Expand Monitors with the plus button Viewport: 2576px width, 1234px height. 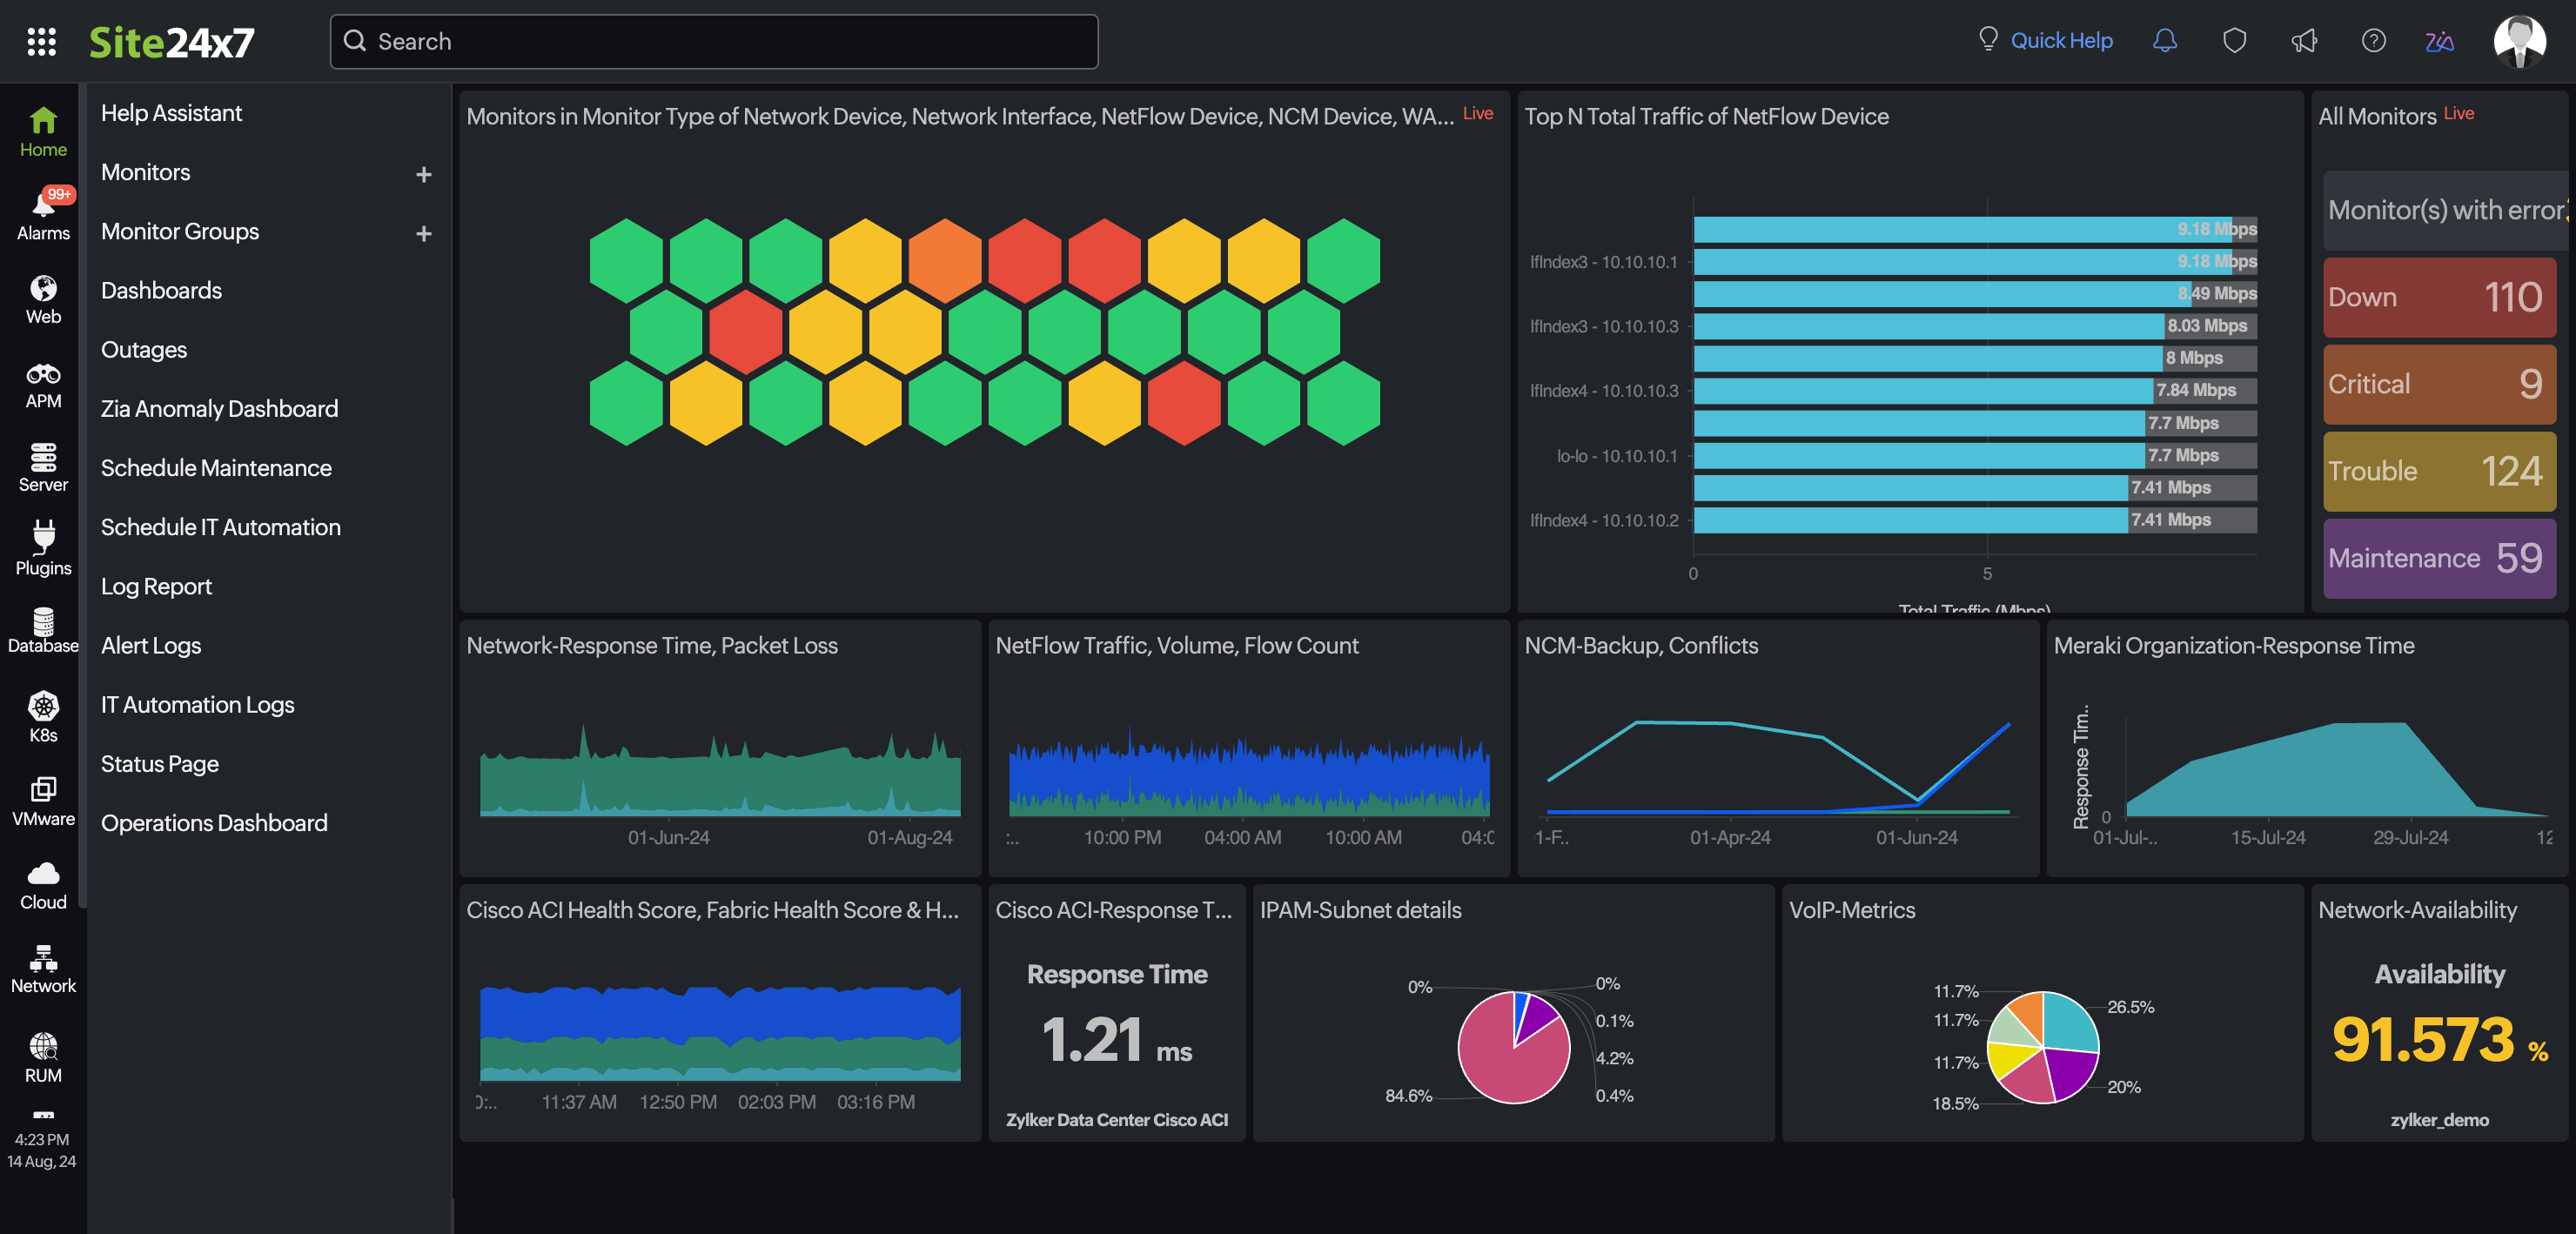point(424,175)
